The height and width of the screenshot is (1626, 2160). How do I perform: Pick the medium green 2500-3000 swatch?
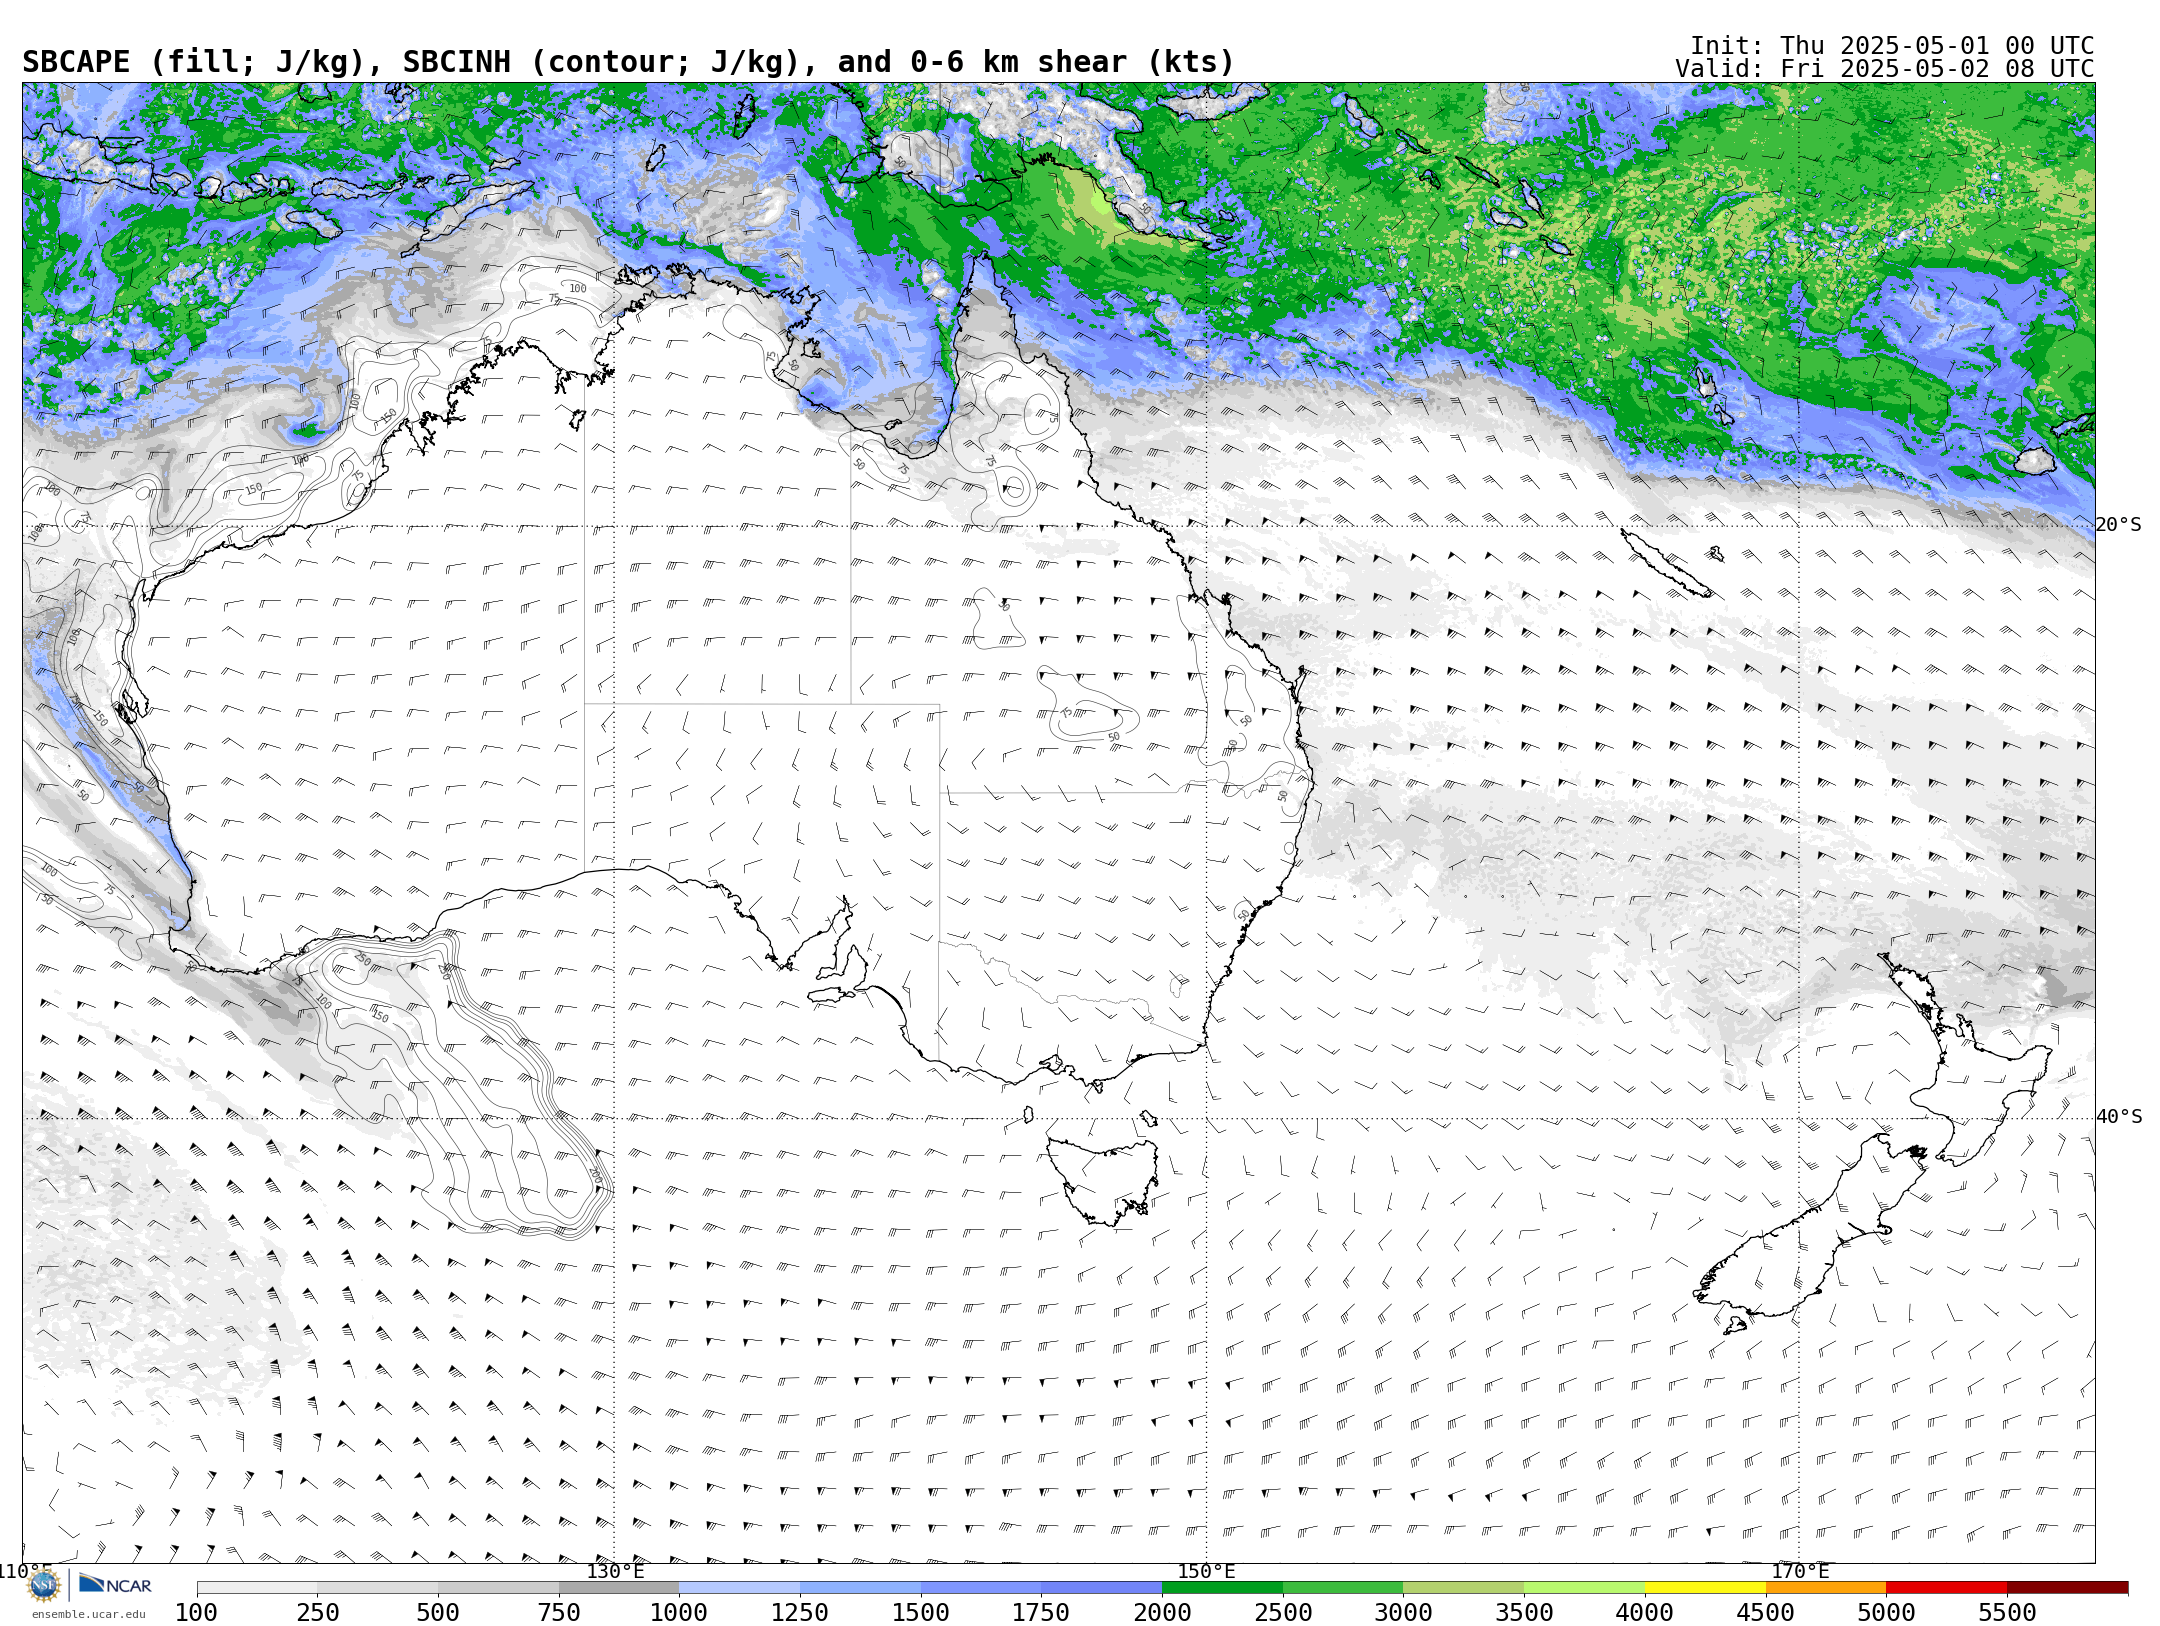click(x=1343, y=1588)
